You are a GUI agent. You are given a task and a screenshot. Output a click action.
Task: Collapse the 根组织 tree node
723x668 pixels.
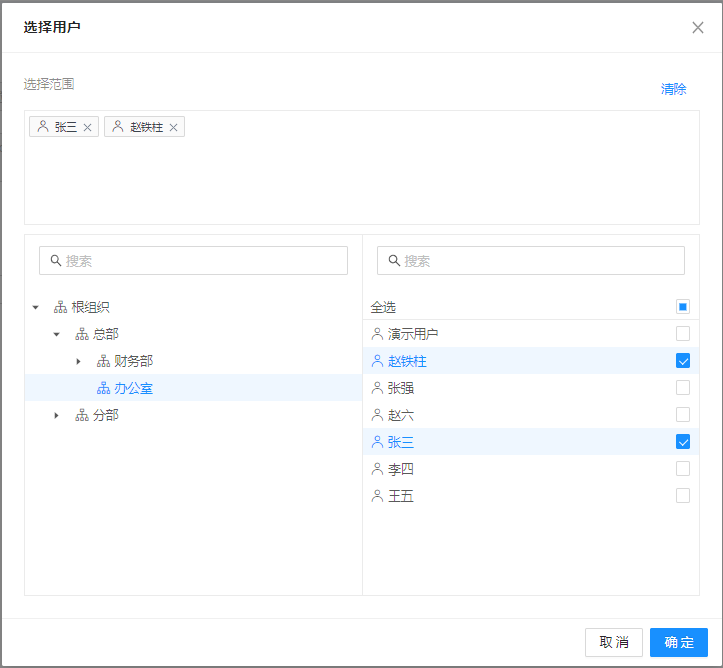click(x=36, y=307)
